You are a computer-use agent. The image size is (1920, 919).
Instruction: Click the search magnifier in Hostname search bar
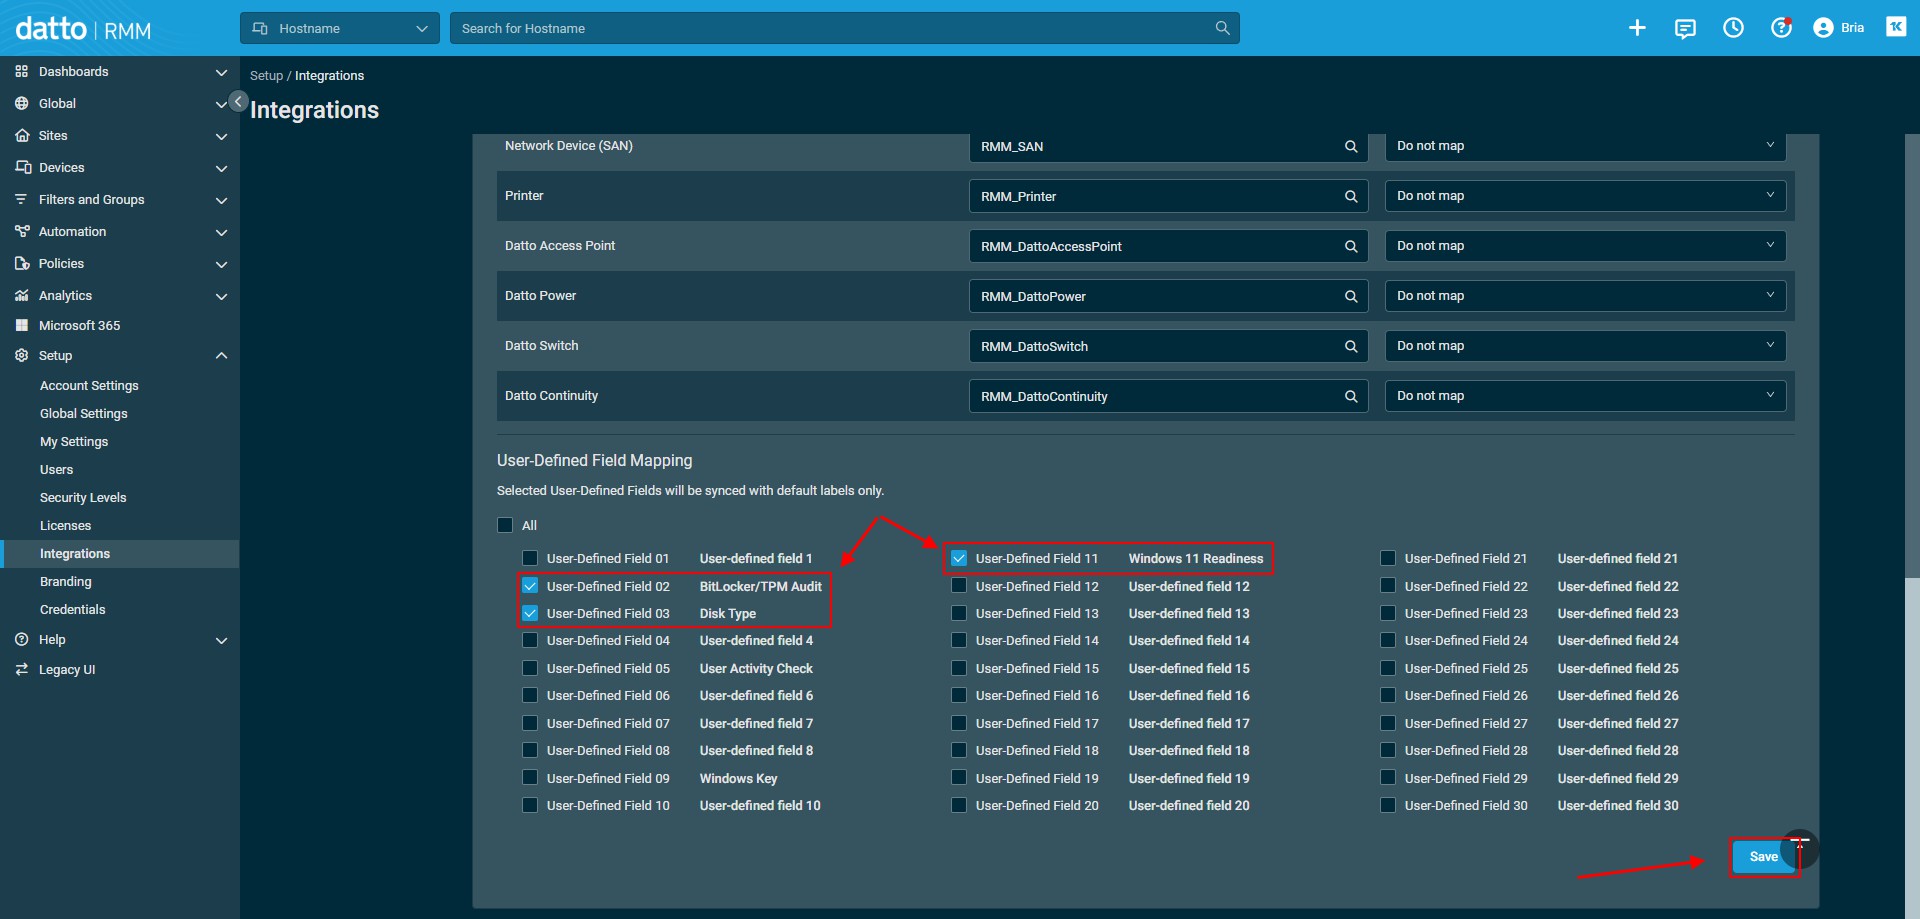click(1222, 28)
